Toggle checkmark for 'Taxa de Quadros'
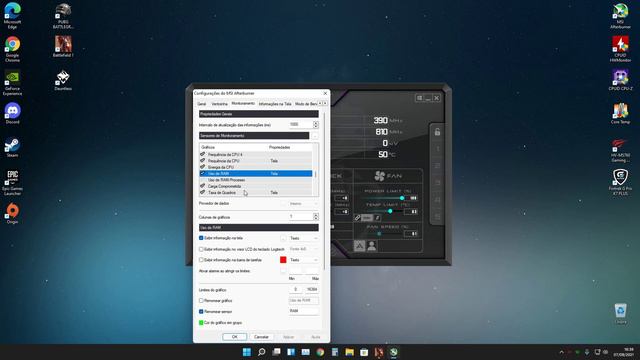640x360 pixels. point(202,192)
